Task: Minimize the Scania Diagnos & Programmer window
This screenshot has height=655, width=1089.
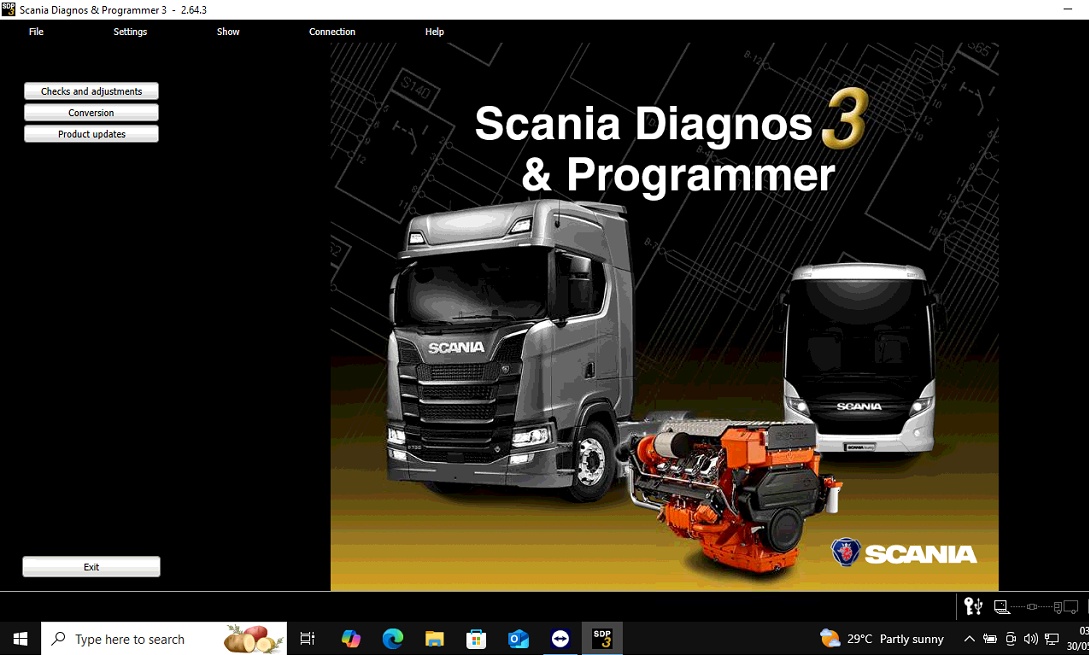Action: pyautogui.click(x=1067, y=10)
